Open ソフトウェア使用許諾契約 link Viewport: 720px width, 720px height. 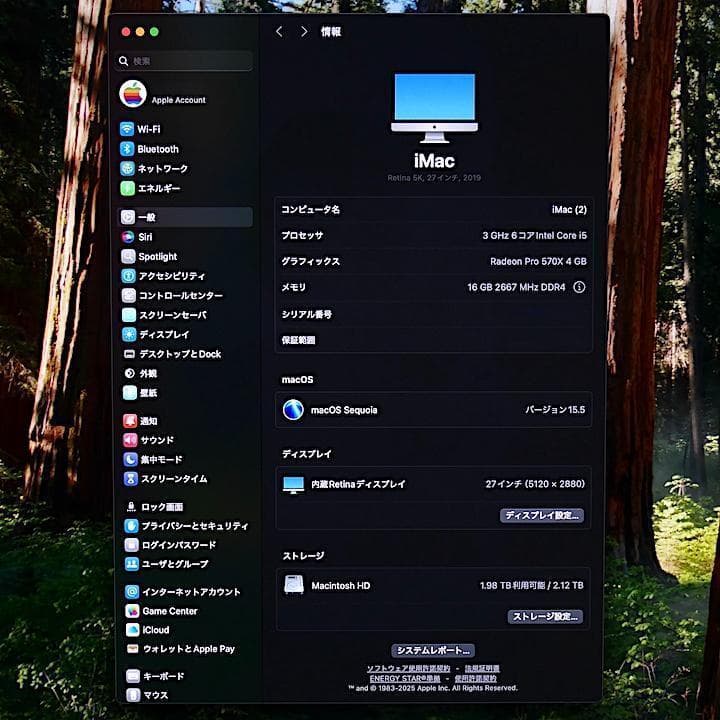pyautogui.click(x=409, y=669)
